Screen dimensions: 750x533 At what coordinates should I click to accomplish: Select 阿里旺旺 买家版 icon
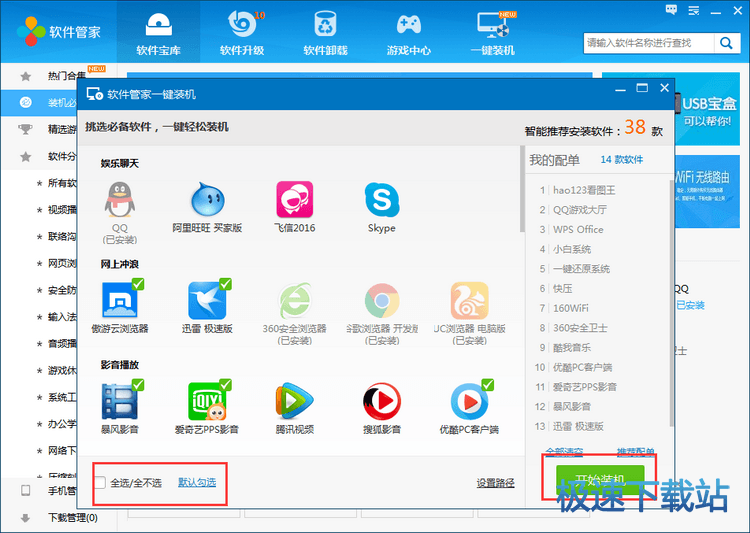[207, 200]
